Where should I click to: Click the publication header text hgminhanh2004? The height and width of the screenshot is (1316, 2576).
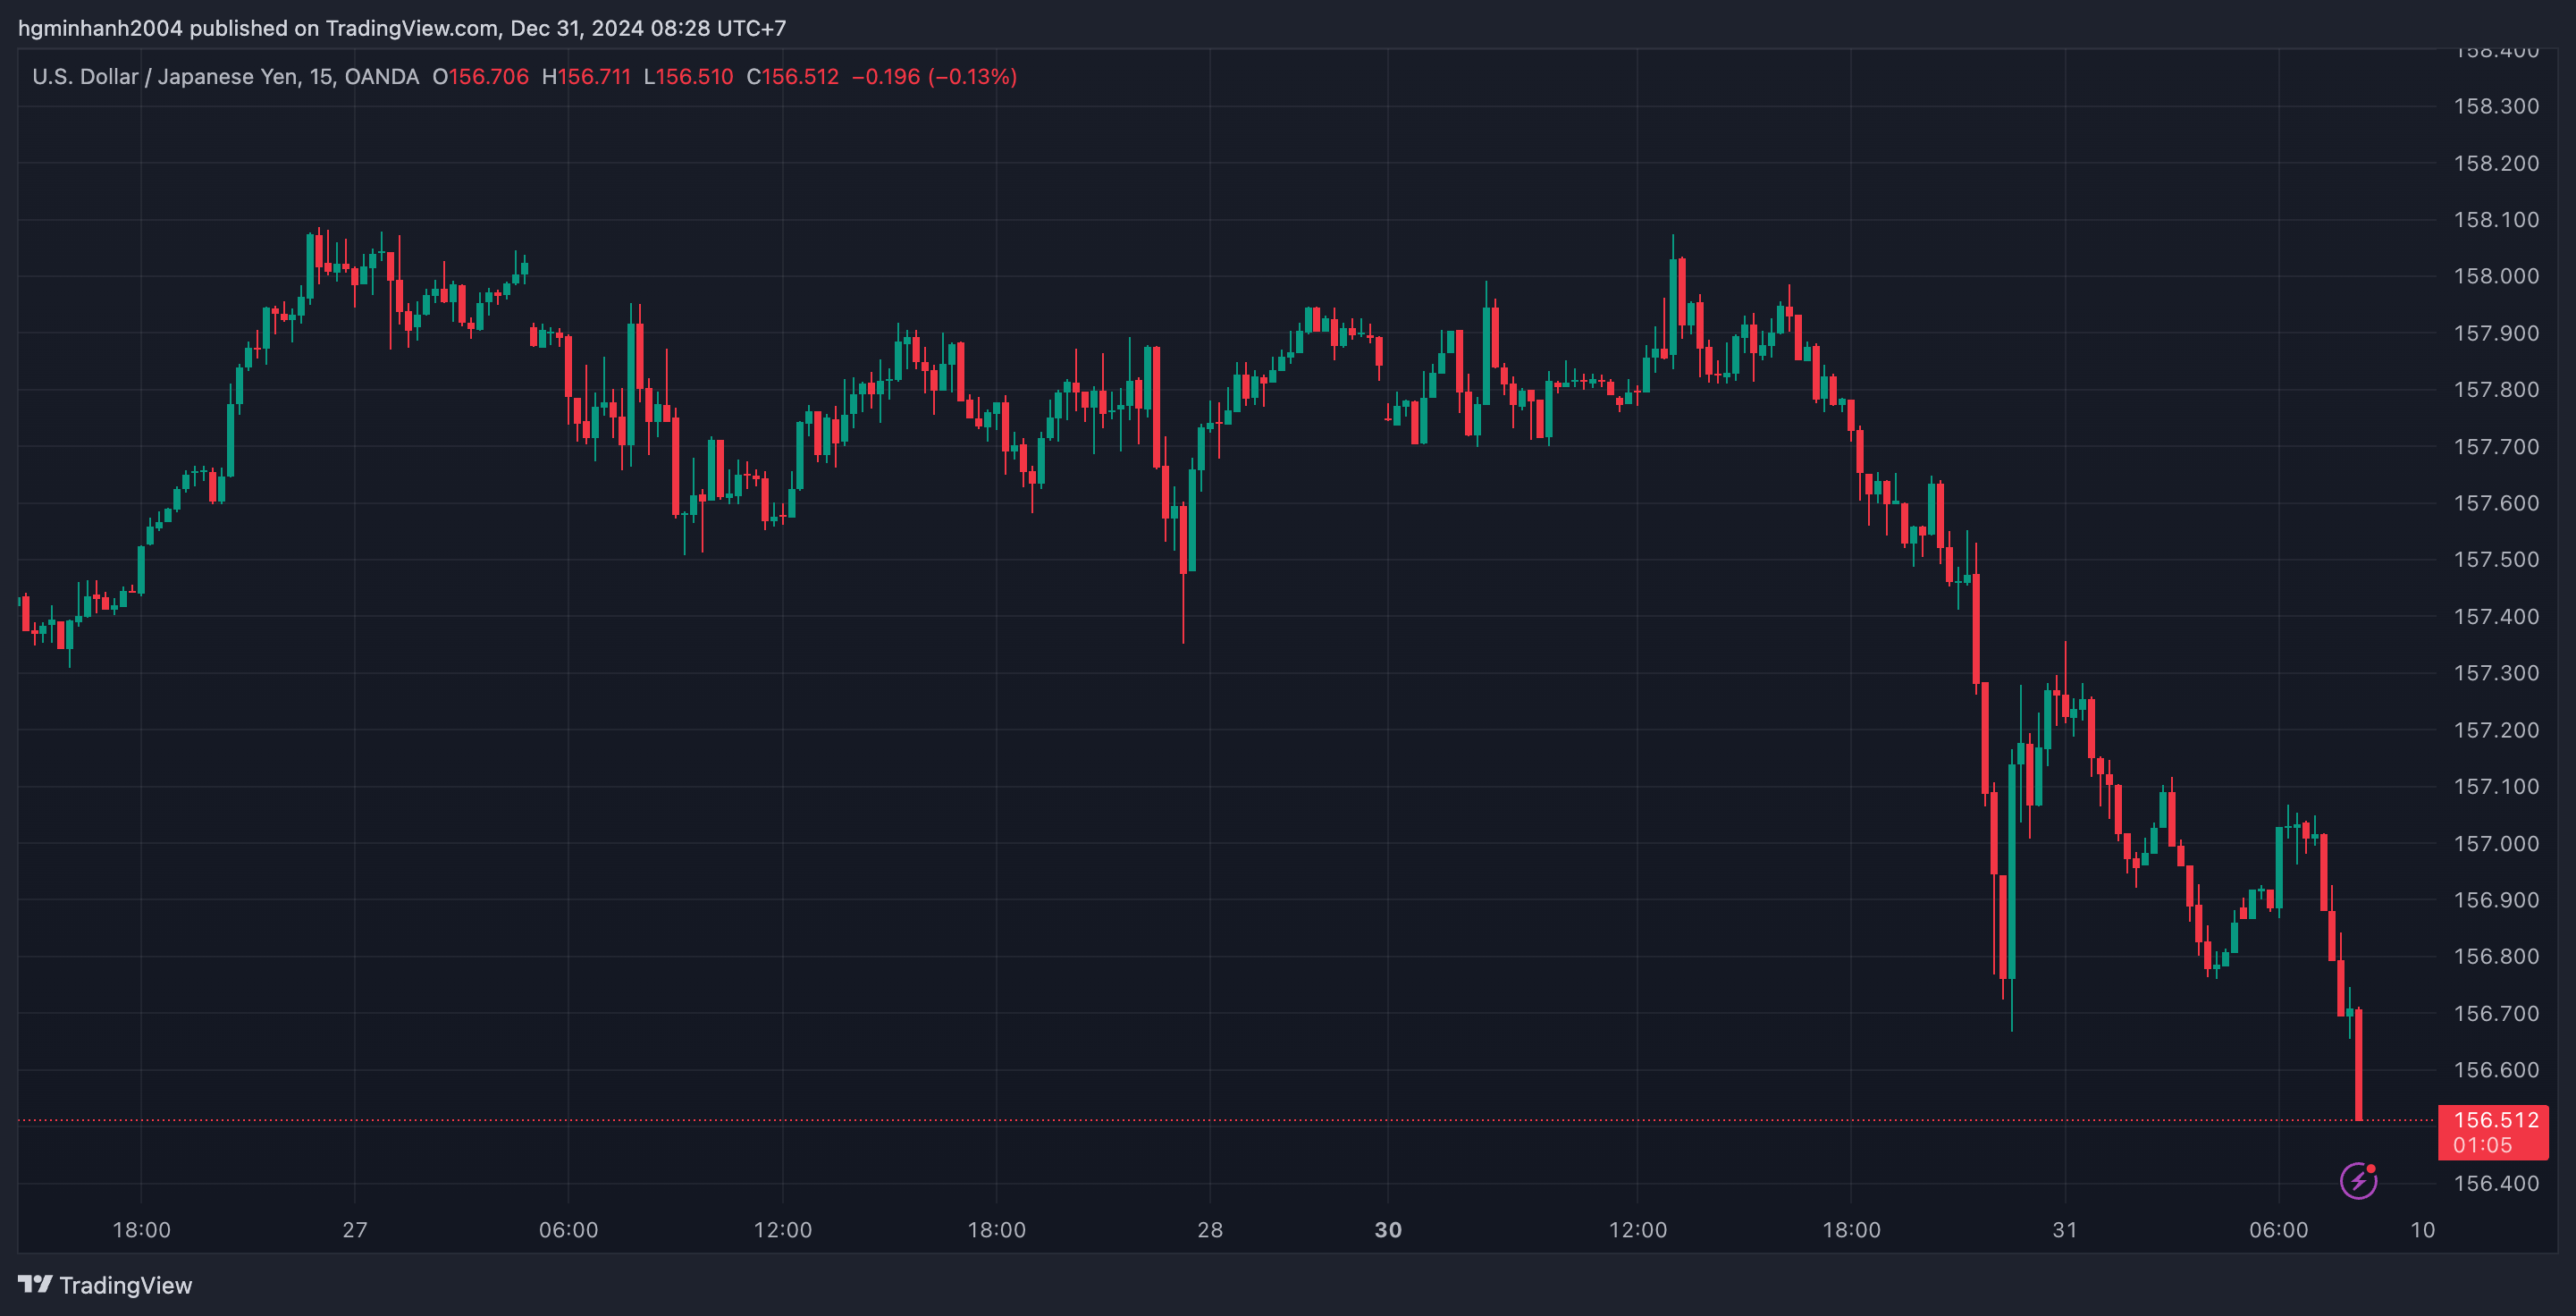pos(100,28)
